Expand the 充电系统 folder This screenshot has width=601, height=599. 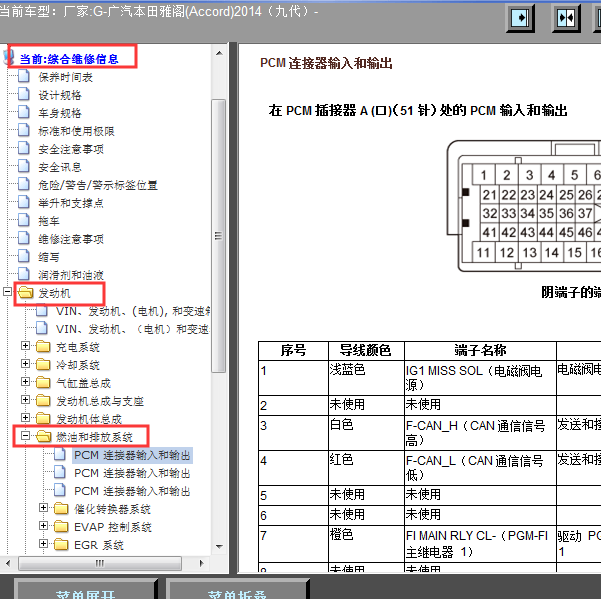25,346
